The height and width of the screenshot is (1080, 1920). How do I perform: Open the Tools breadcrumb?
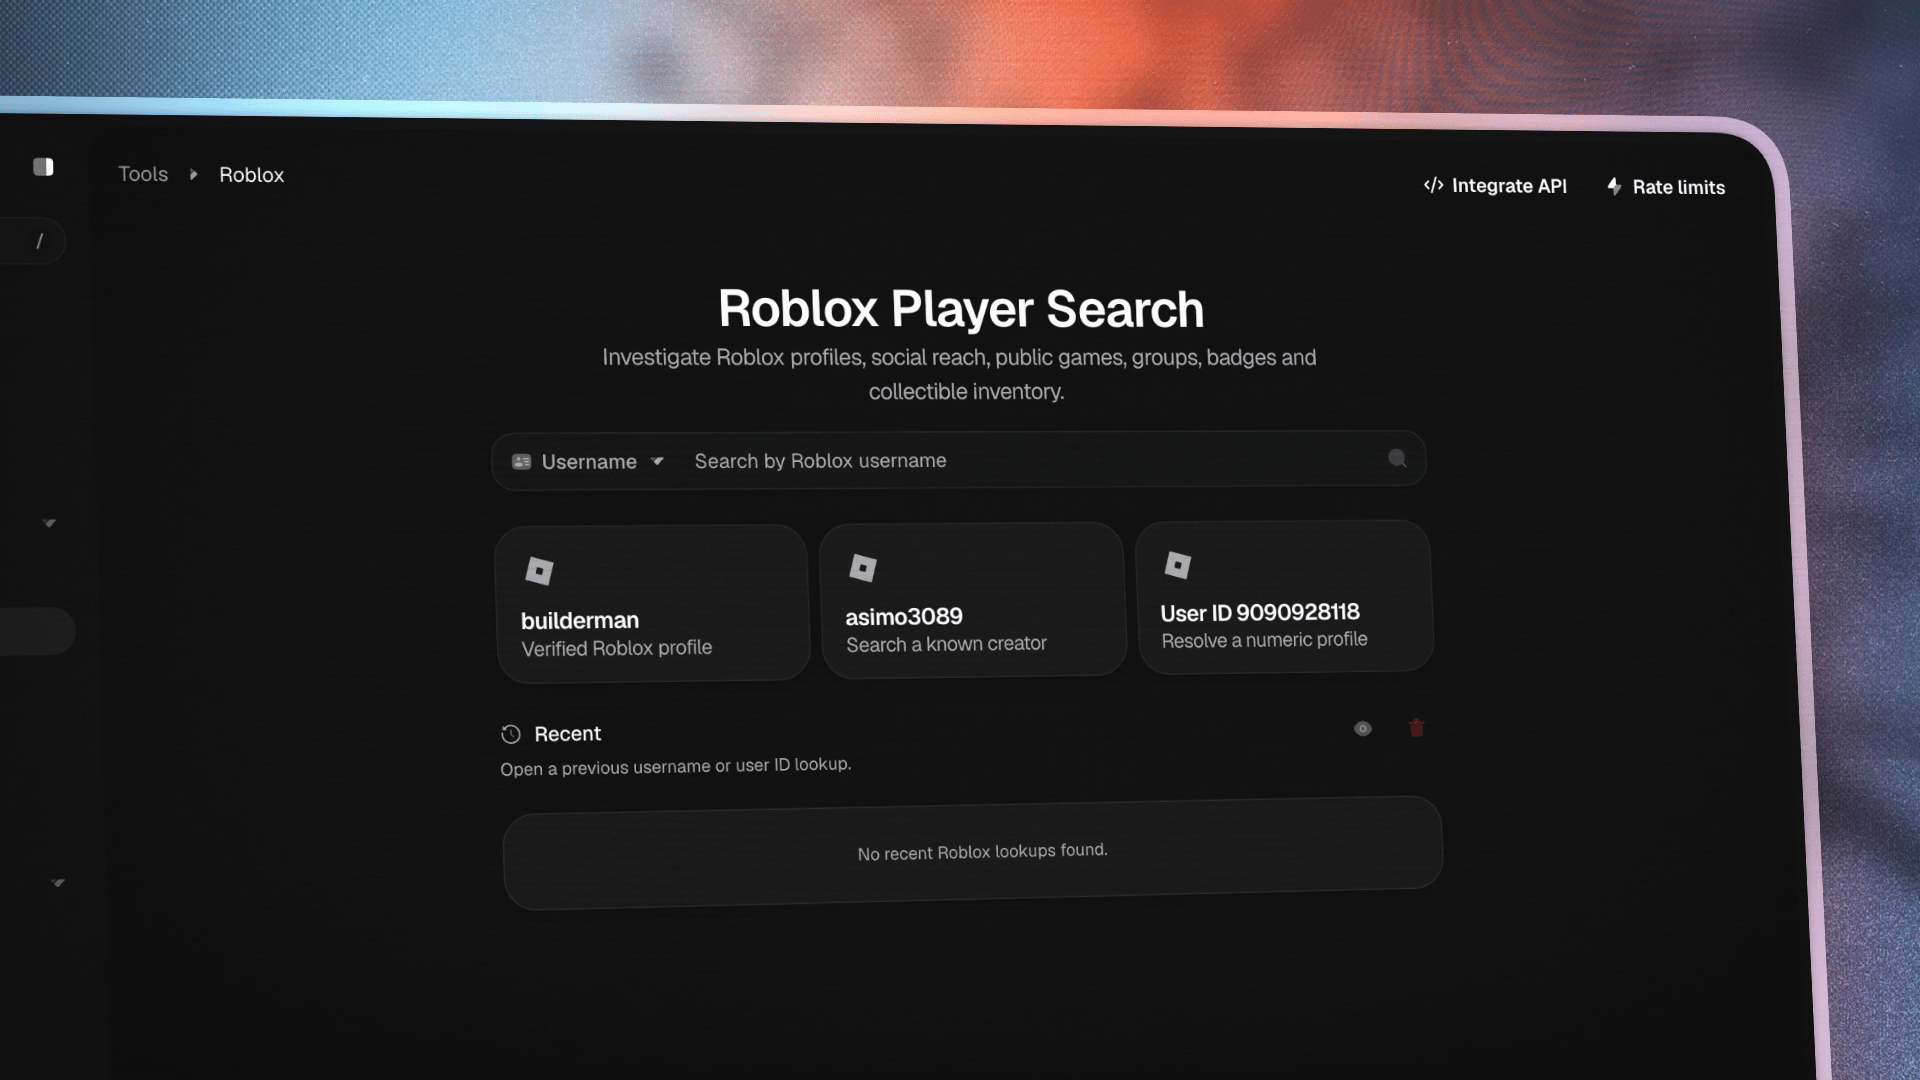click(143, 174)
